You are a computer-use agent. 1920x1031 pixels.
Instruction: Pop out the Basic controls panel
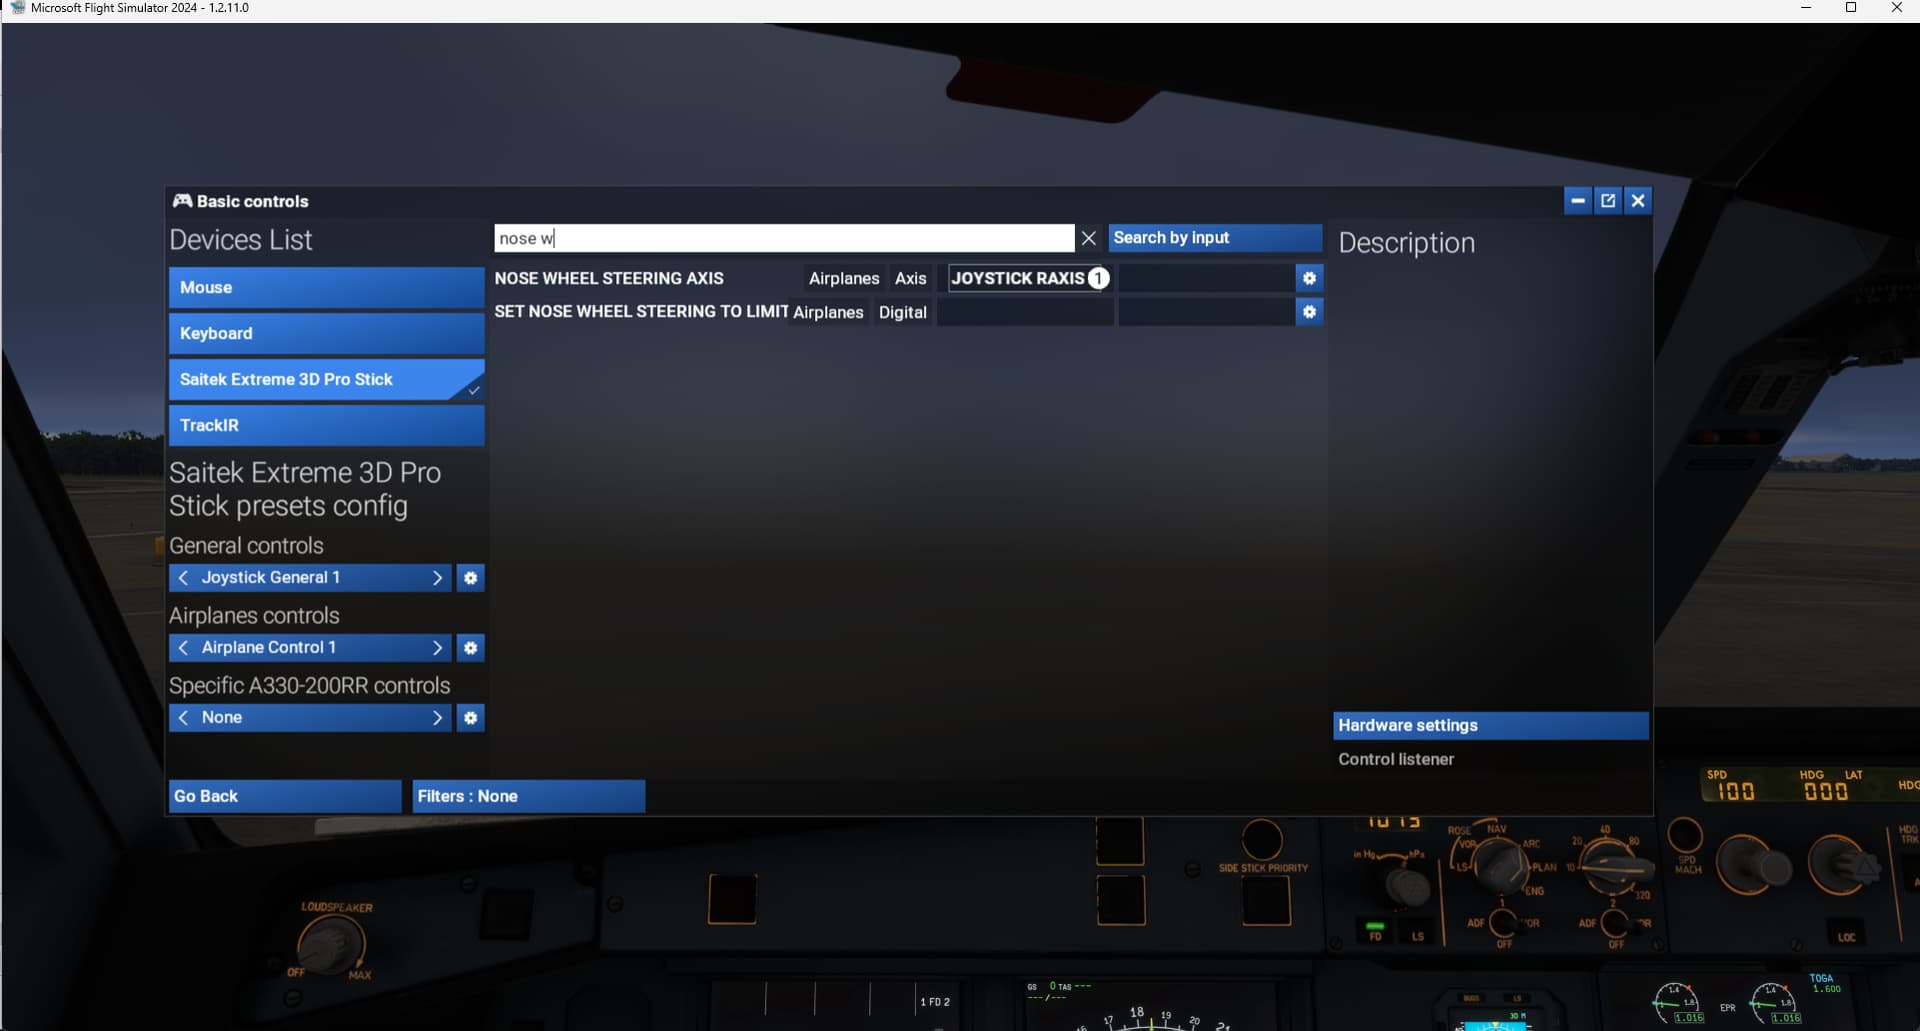click(x=1608, y=201)
